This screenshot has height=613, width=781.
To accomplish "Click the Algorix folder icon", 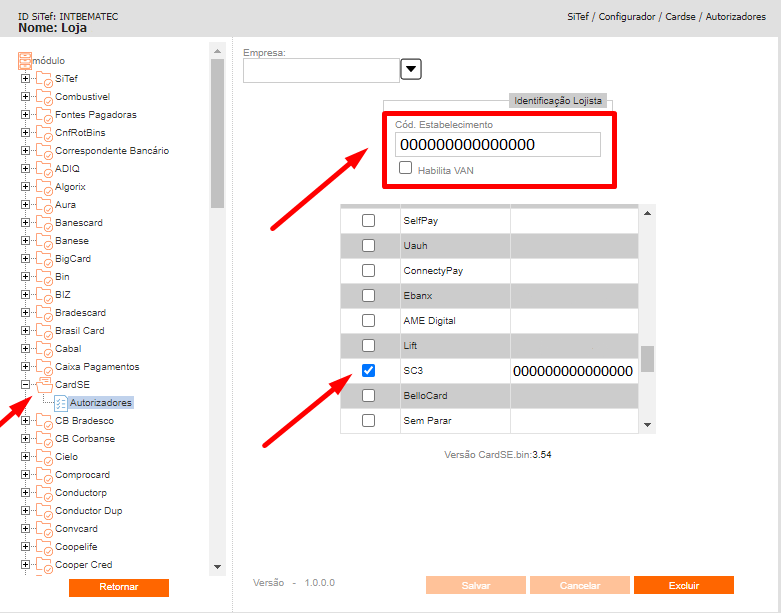I will pos(44,187).
